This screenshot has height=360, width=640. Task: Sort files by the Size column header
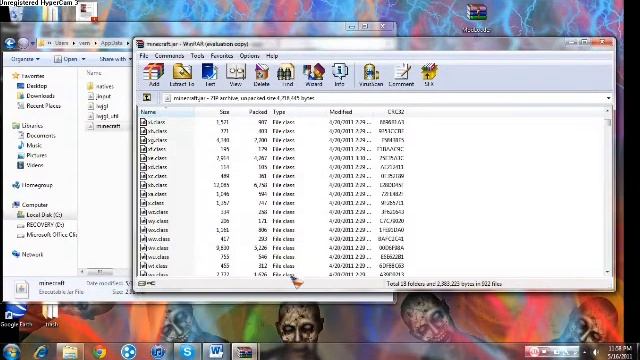212,112
